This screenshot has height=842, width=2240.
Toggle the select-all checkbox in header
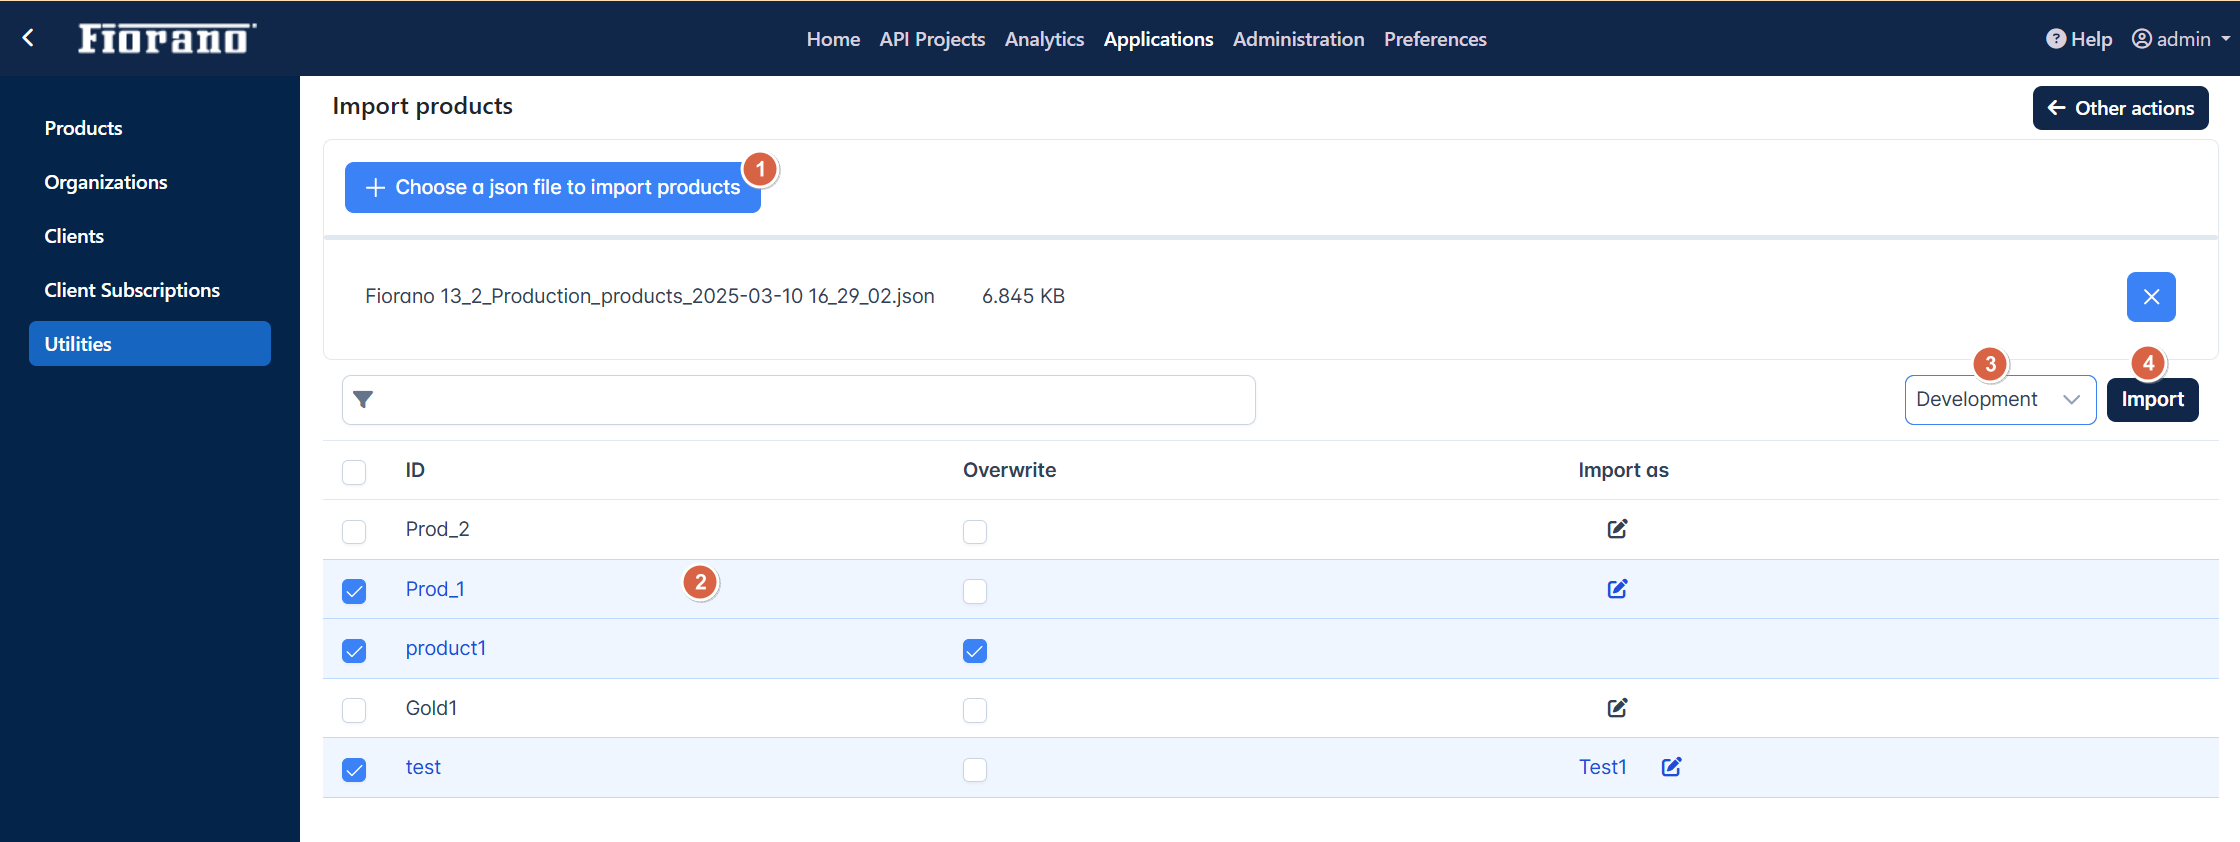click(x=354, y=472)
